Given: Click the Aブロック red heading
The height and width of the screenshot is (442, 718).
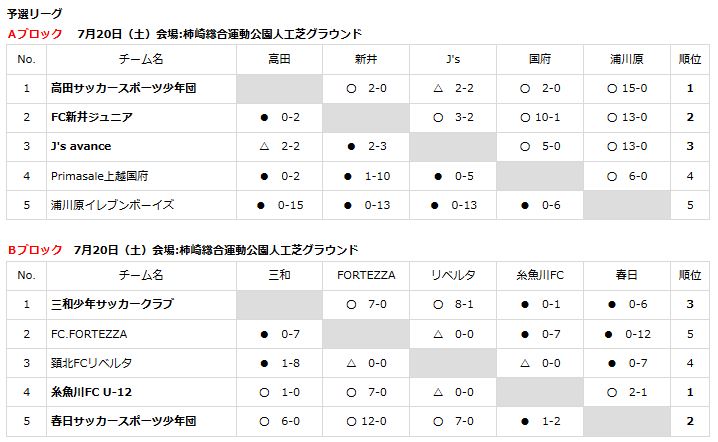Looking at the screenshot, I should [35, 34].
